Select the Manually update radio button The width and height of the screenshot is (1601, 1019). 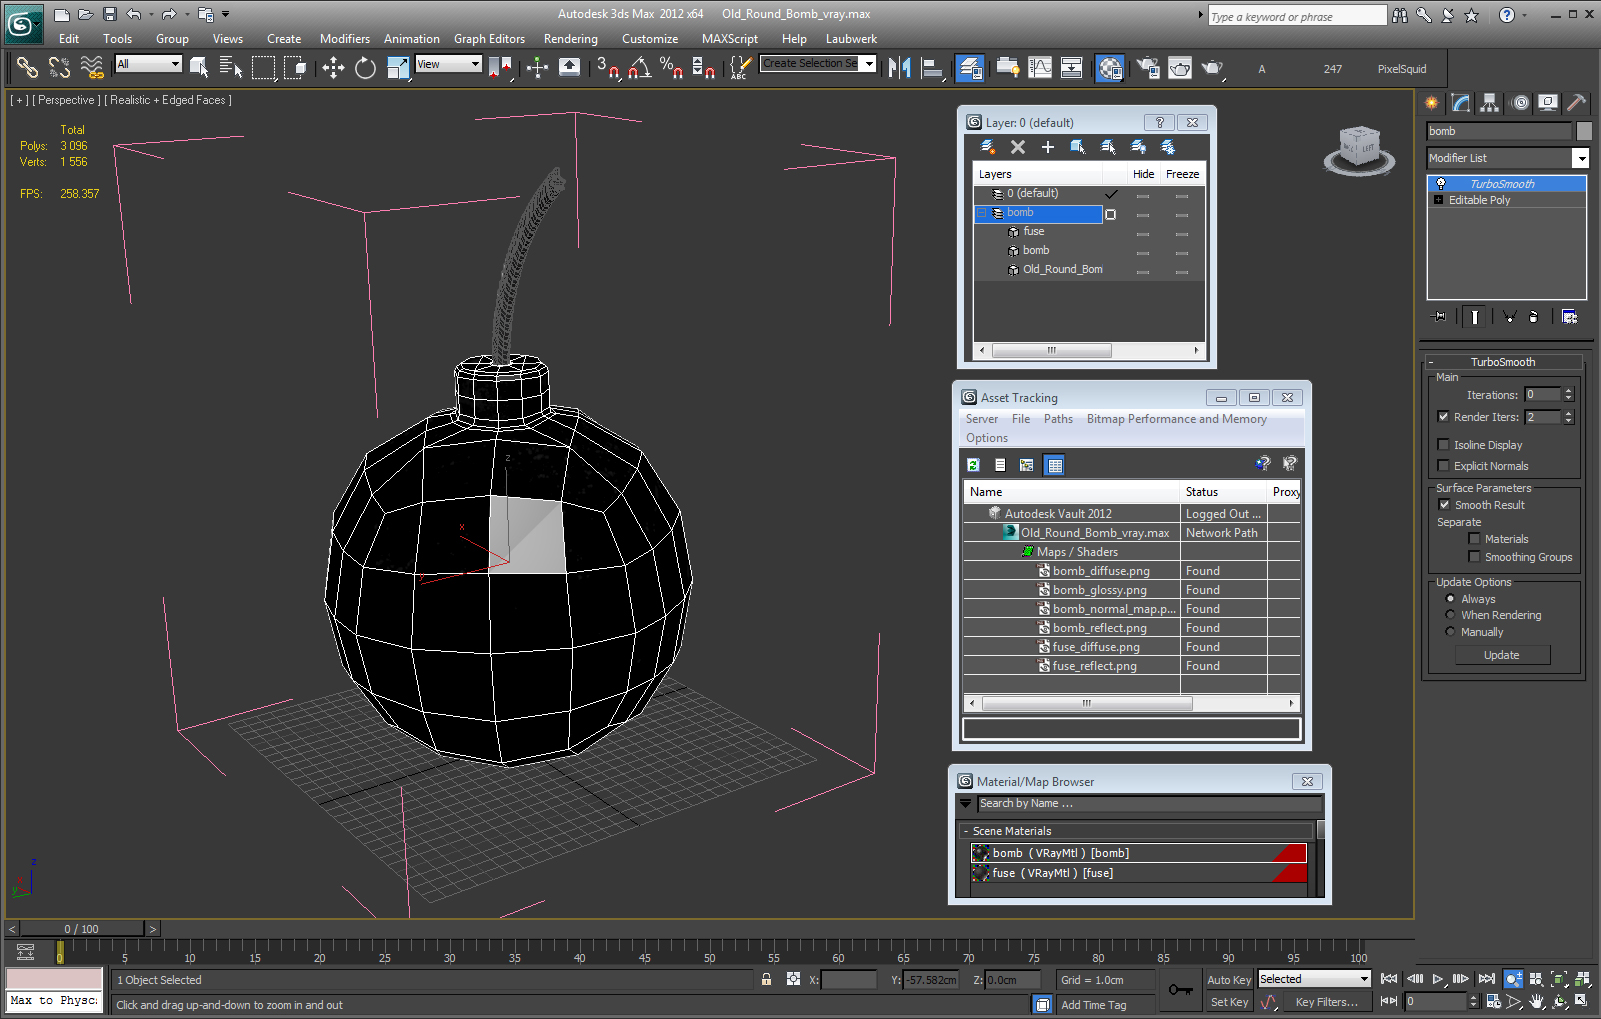coord(1450,632)
